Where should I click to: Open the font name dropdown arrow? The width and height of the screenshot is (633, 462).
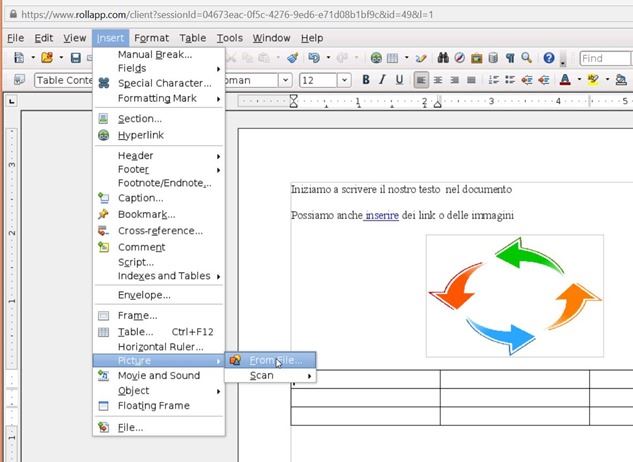[x=285, y=80]
